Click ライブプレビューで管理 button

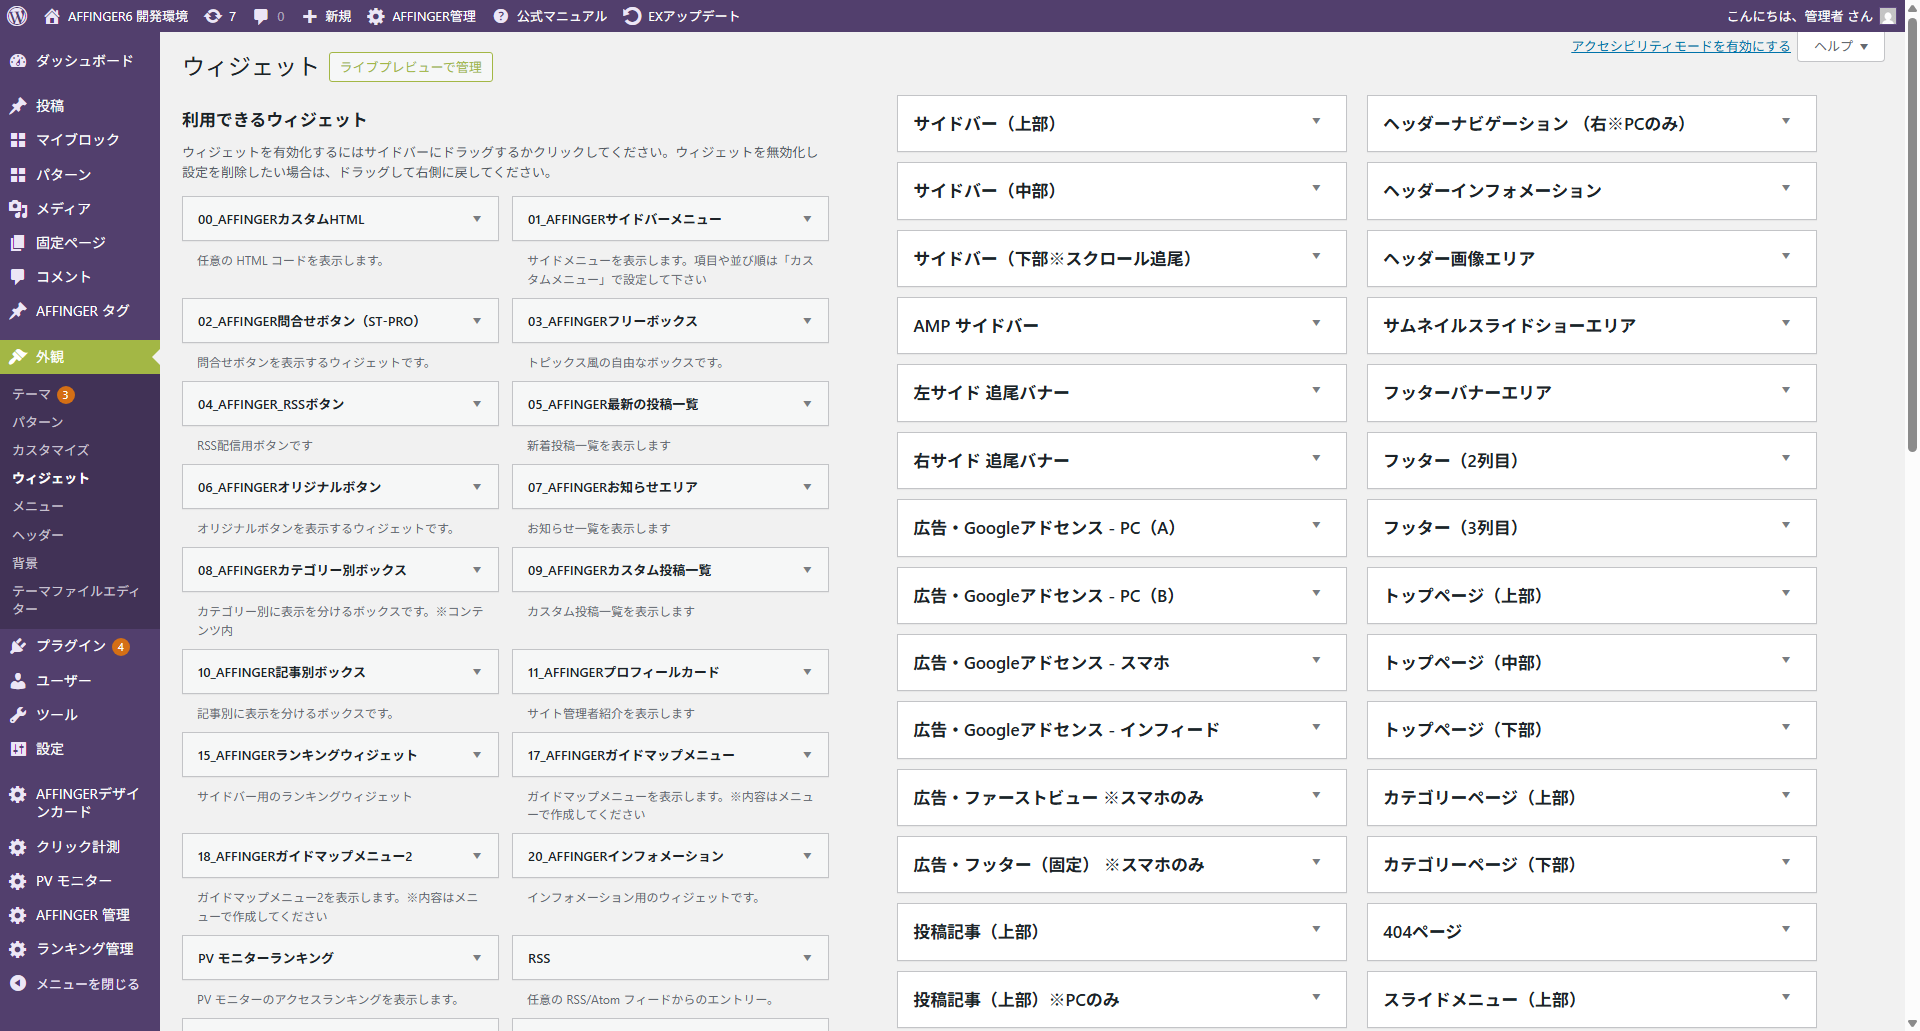coord(411,67)
